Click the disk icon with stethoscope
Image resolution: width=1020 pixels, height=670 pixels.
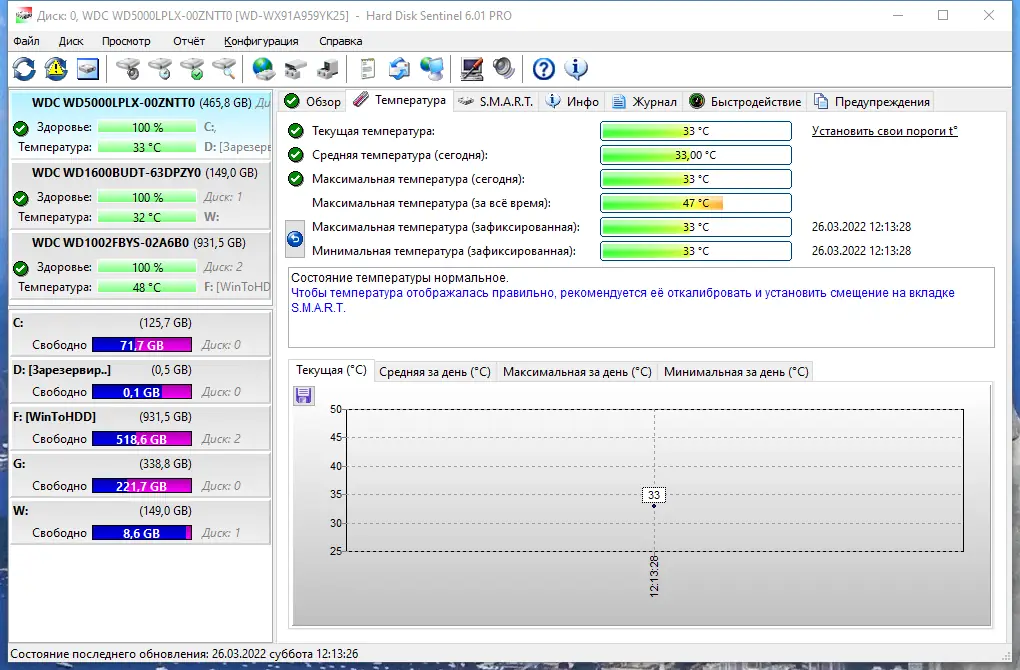[x=128, y=68]
